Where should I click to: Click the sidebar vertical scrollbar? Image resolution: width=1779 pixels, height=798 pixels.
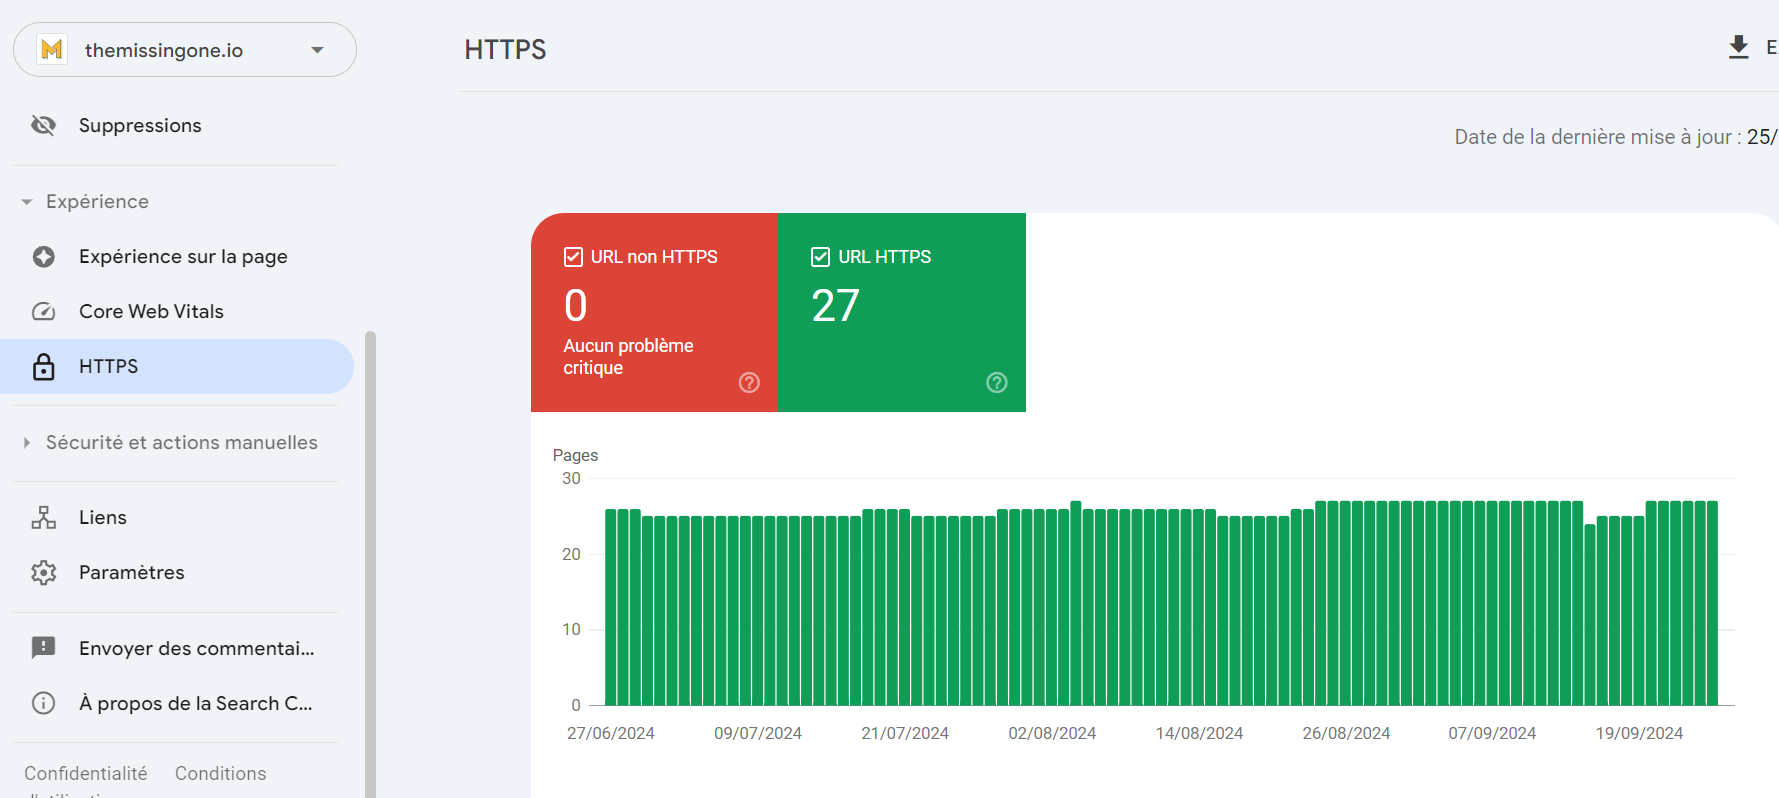click(x=370, y=564)
